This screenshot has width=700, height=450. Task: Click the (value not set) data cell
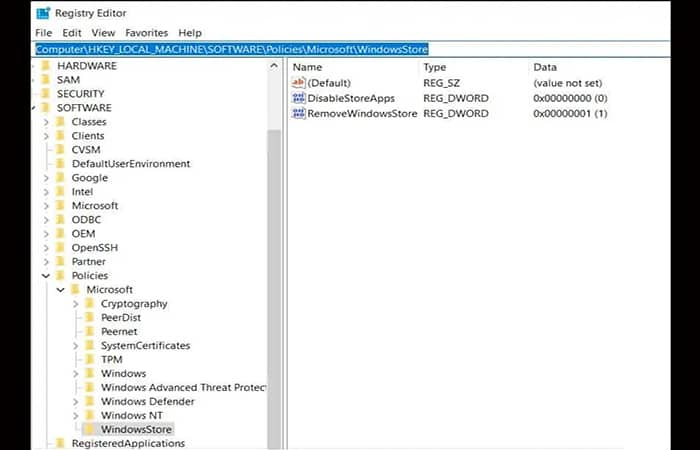pos(567,83)
